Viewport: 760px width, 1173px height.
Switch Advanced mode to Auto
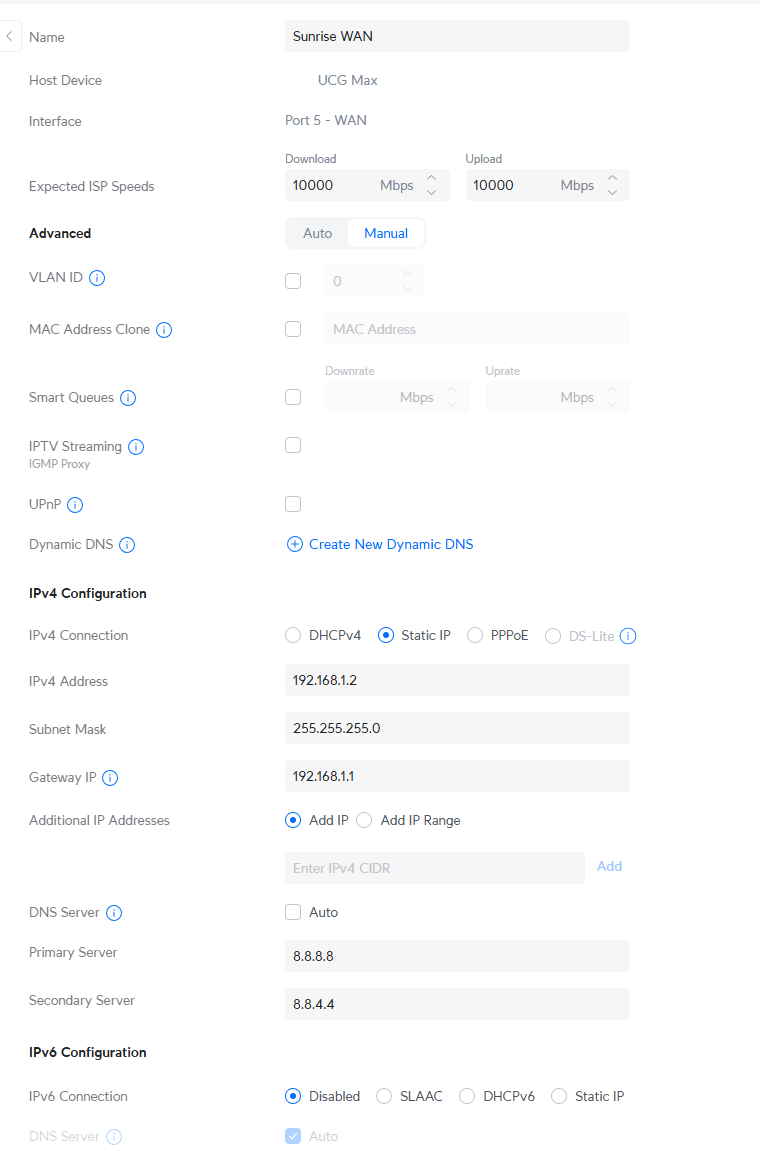click(317, 233)
